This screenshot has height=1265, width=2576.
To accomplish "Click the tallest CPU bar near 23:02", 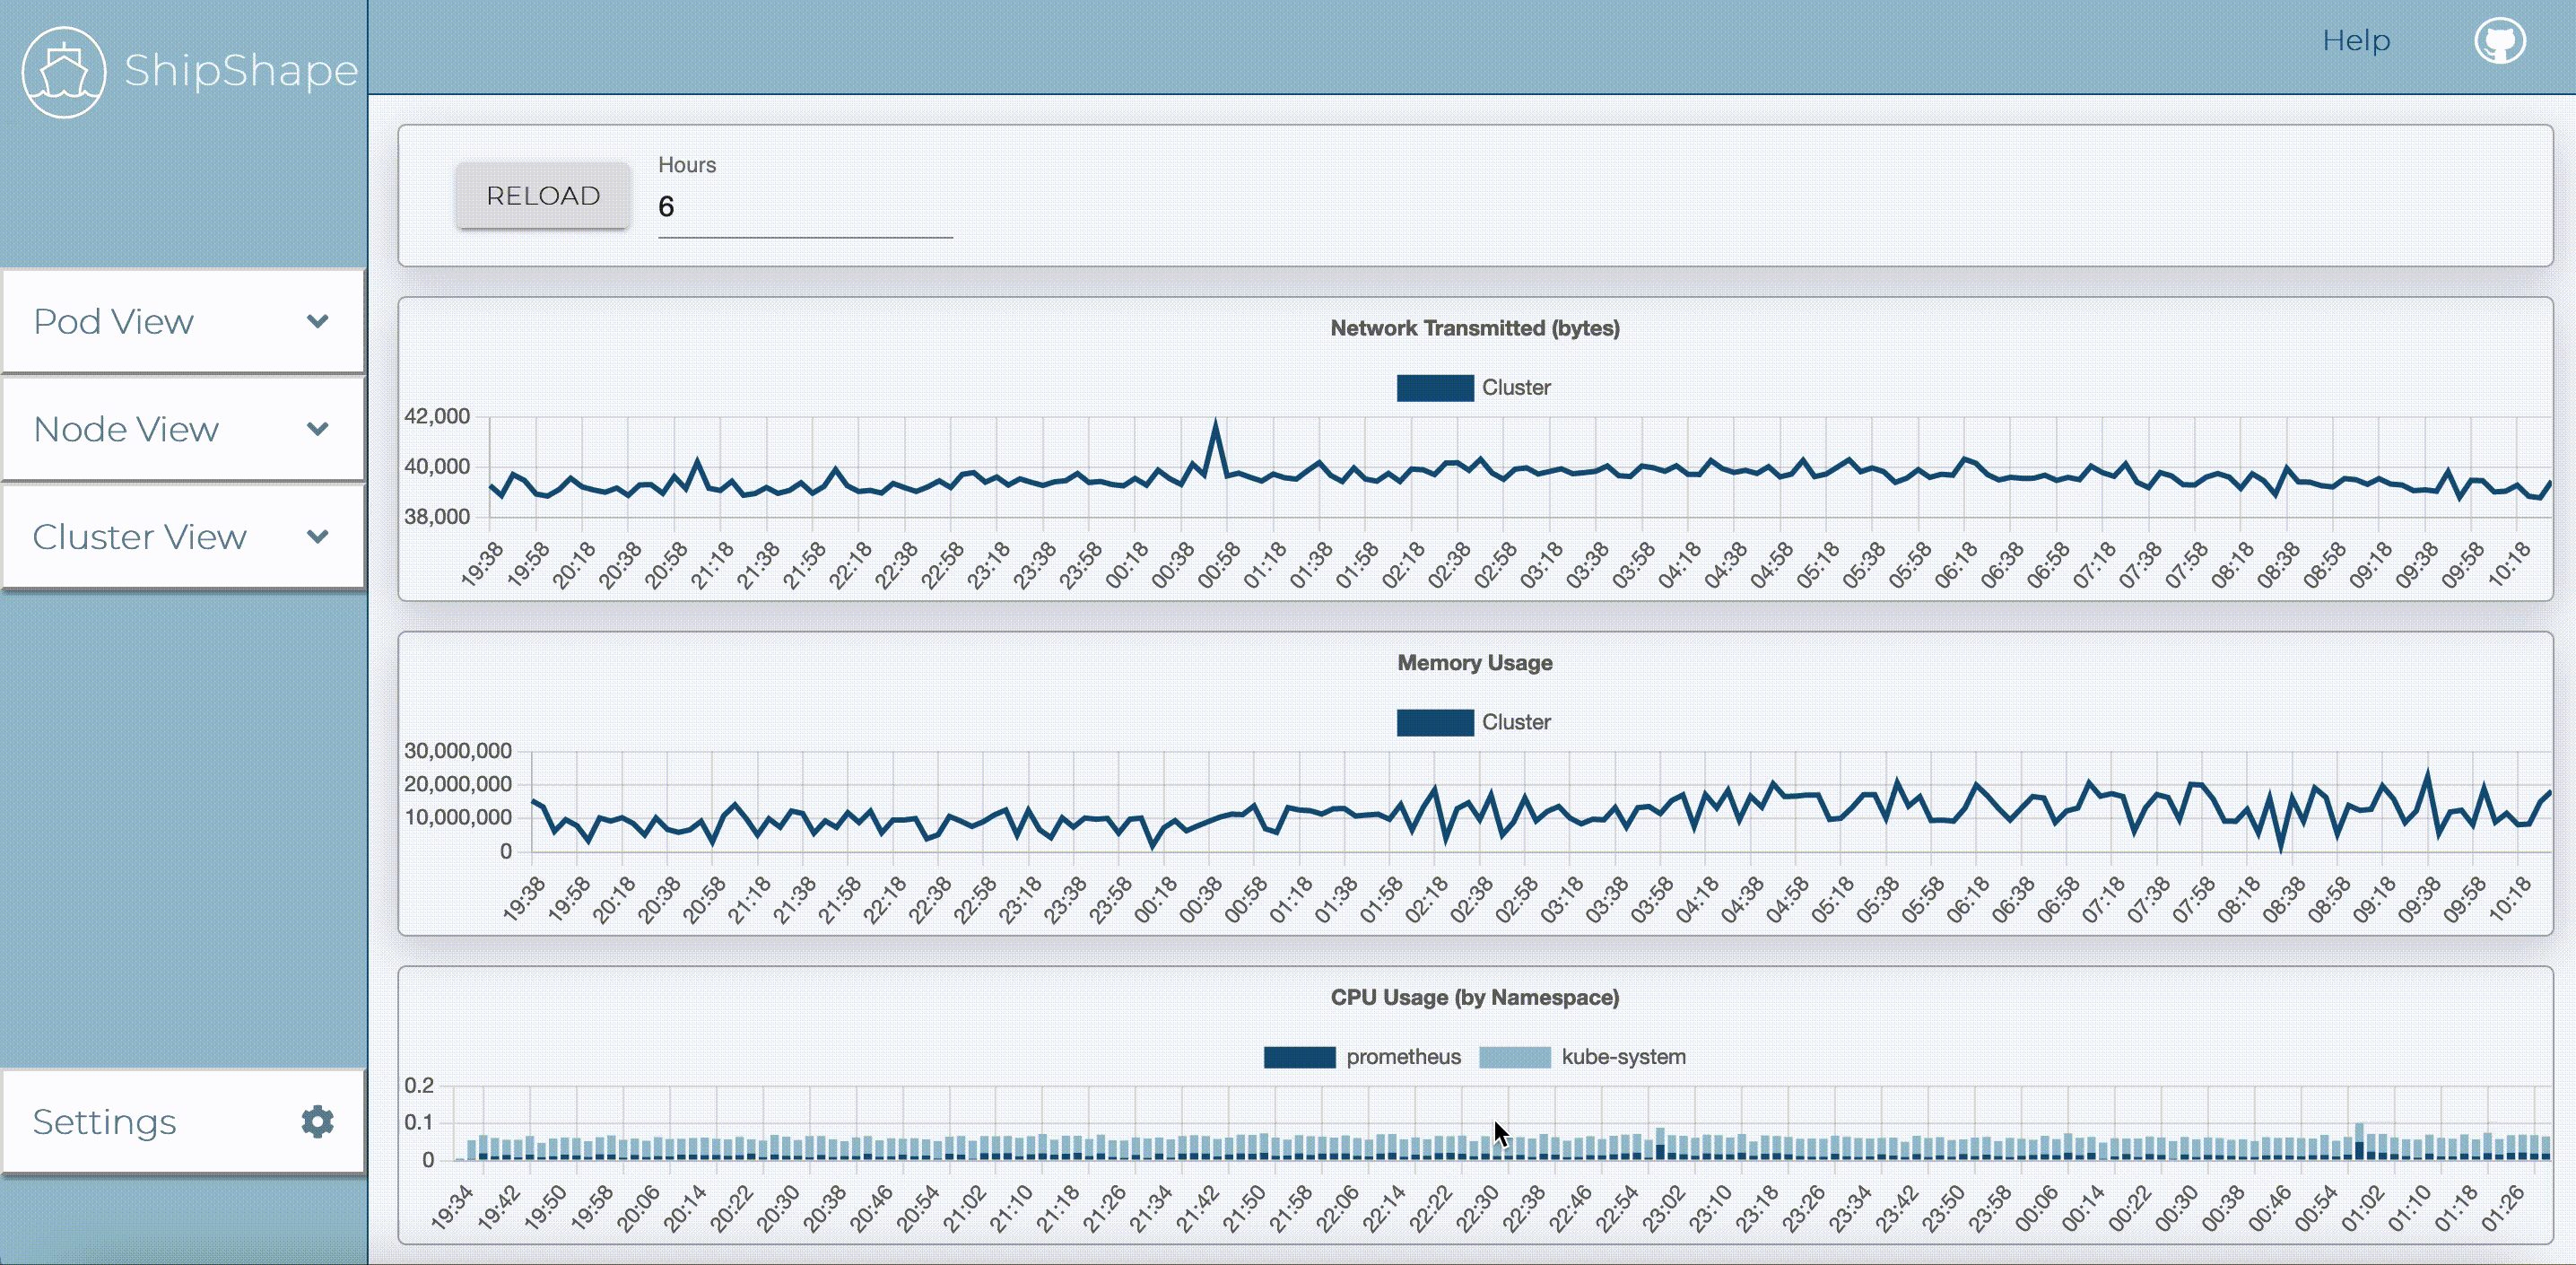I will [1660, 1144].
